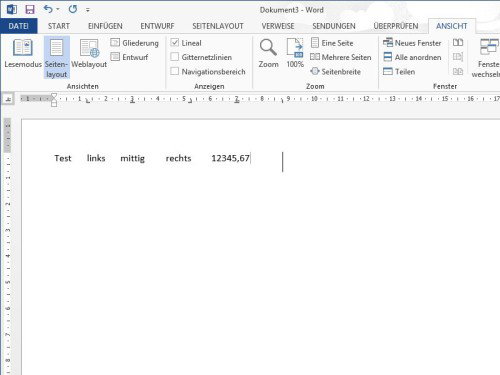This screenshot has height=375, width=500.
Task: Choose Seitenbreite zoom option
Action: 335,71
